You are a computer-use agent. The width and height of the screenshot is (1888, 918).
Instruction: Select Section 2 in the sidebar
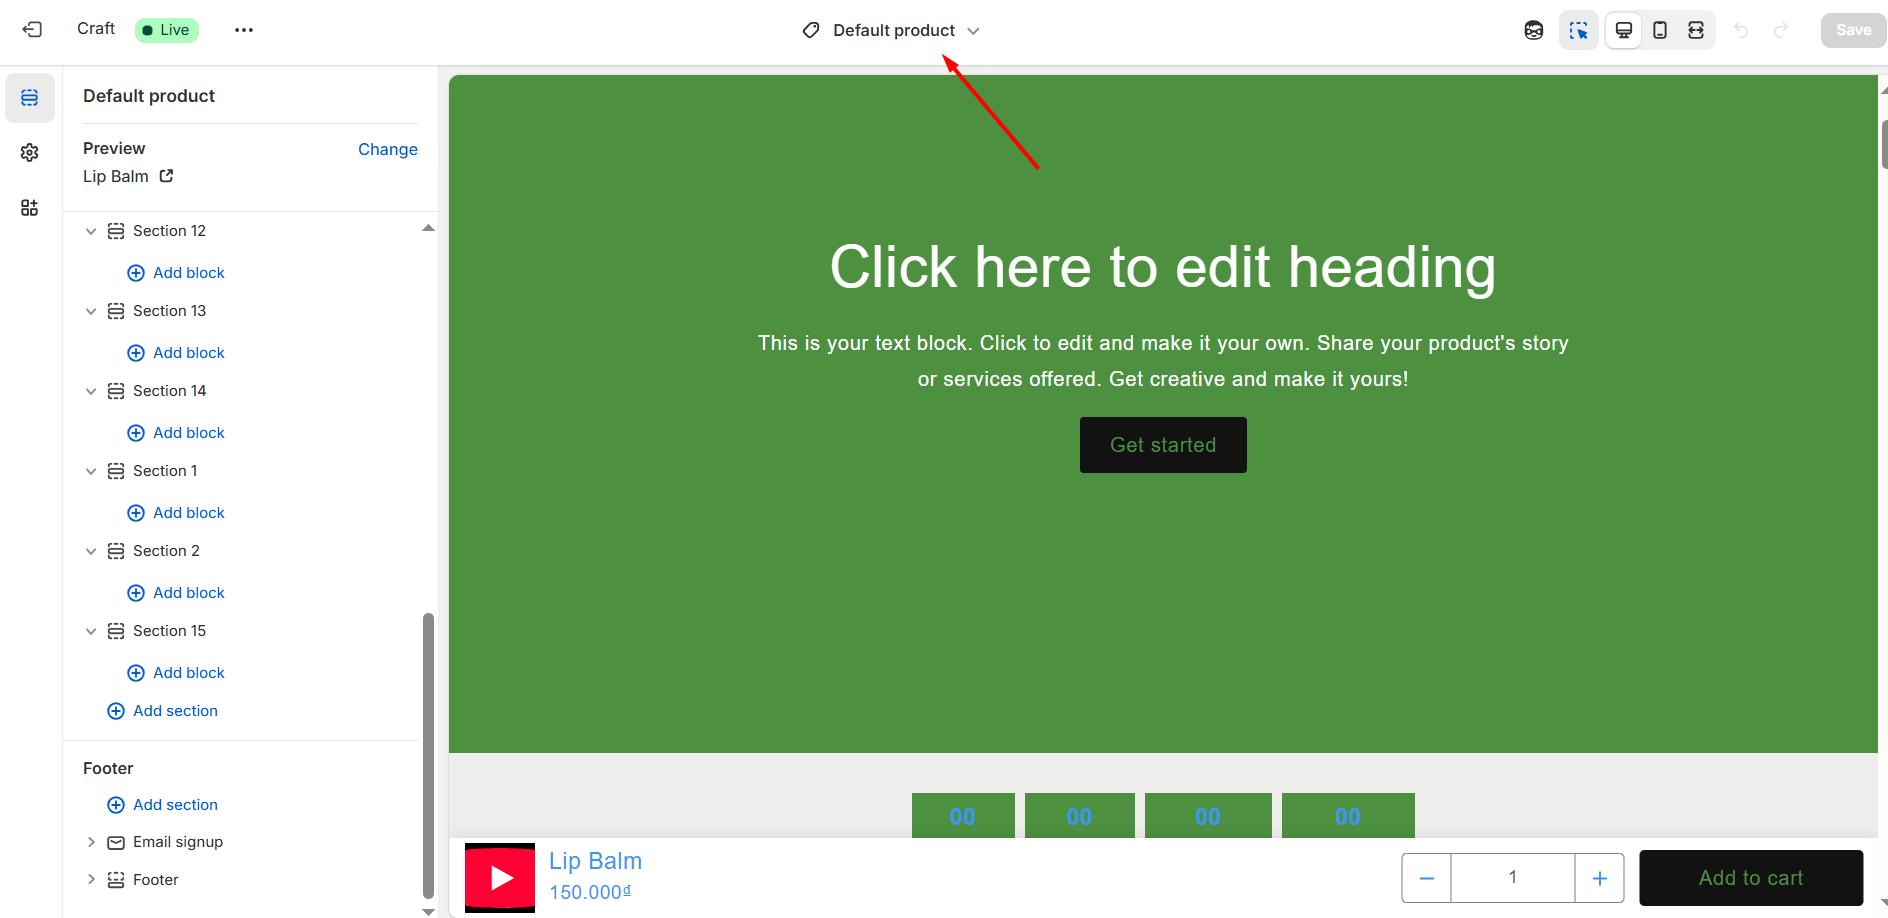pyautogui.click(x=166, y=551)
